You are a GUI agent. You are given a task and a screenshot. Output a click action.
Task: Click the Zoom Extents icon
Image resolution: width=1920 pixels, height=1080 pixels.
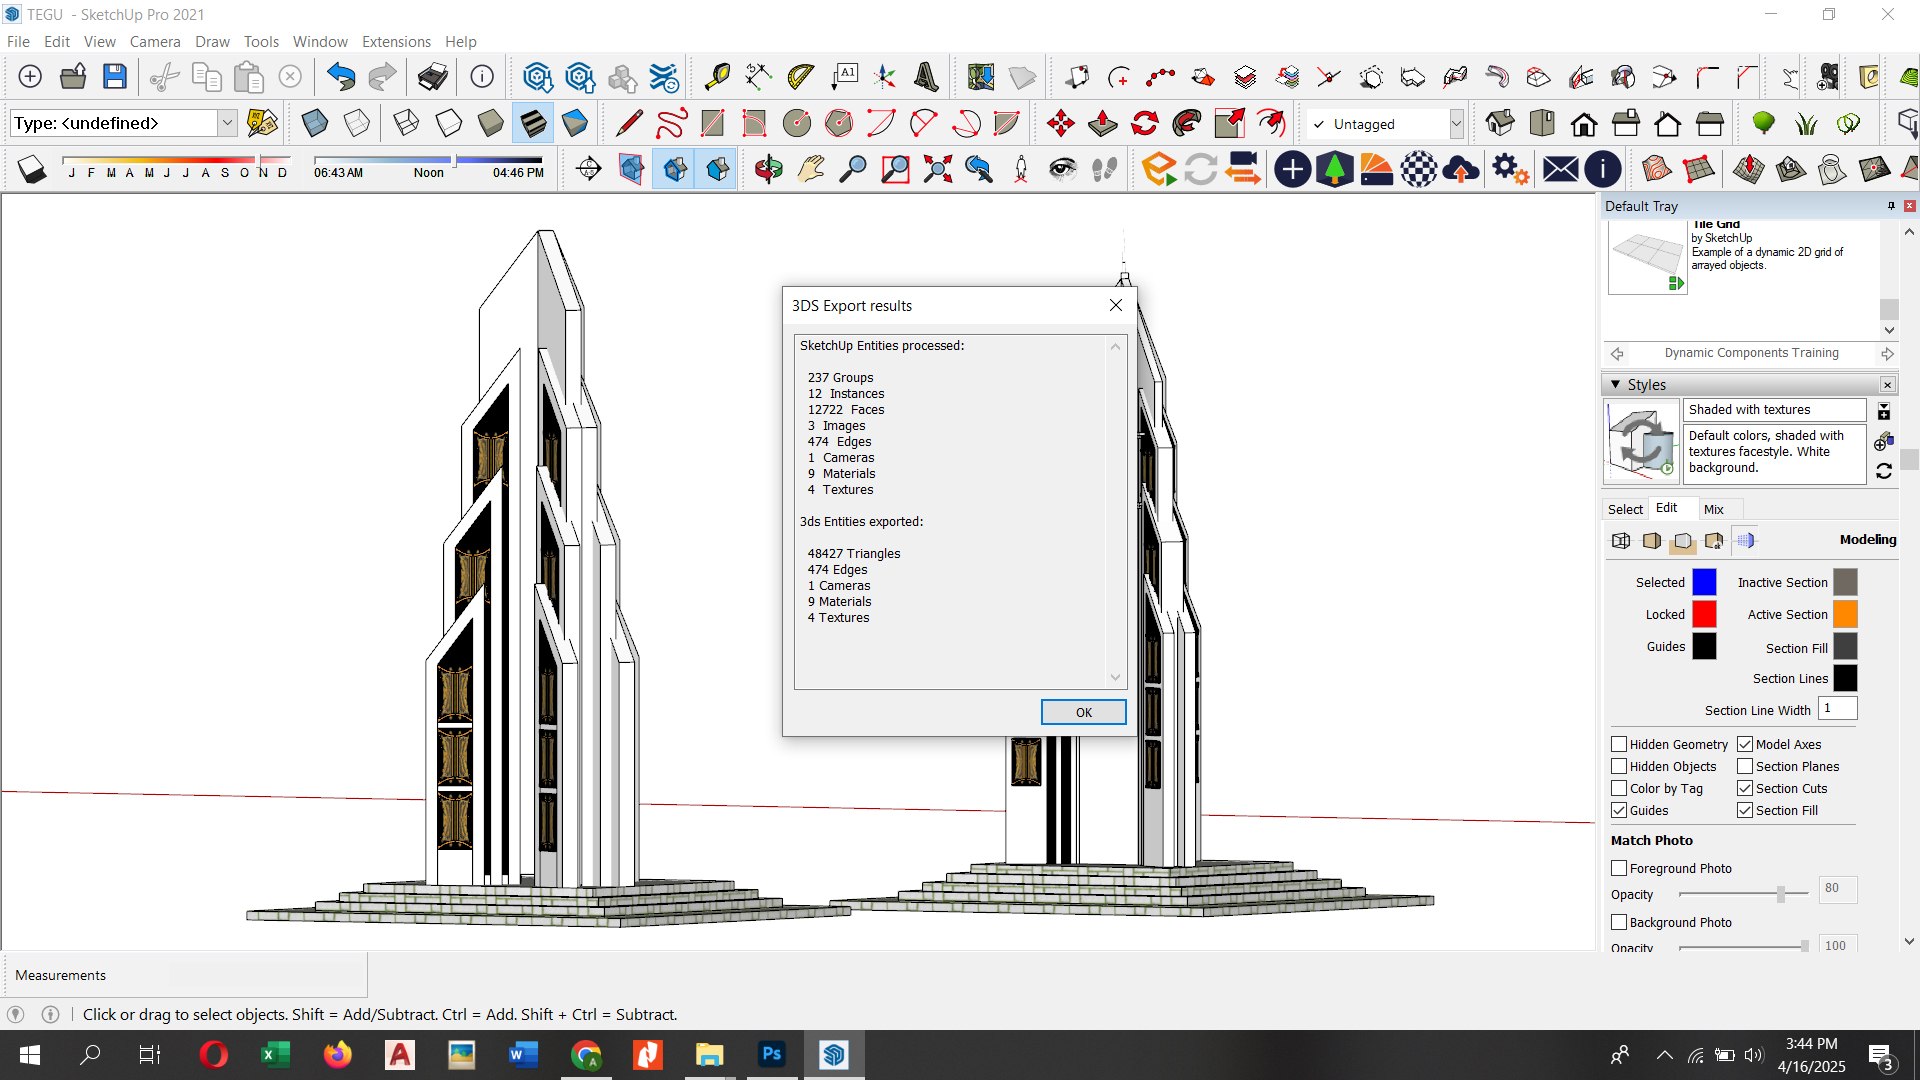coord(937,169)
